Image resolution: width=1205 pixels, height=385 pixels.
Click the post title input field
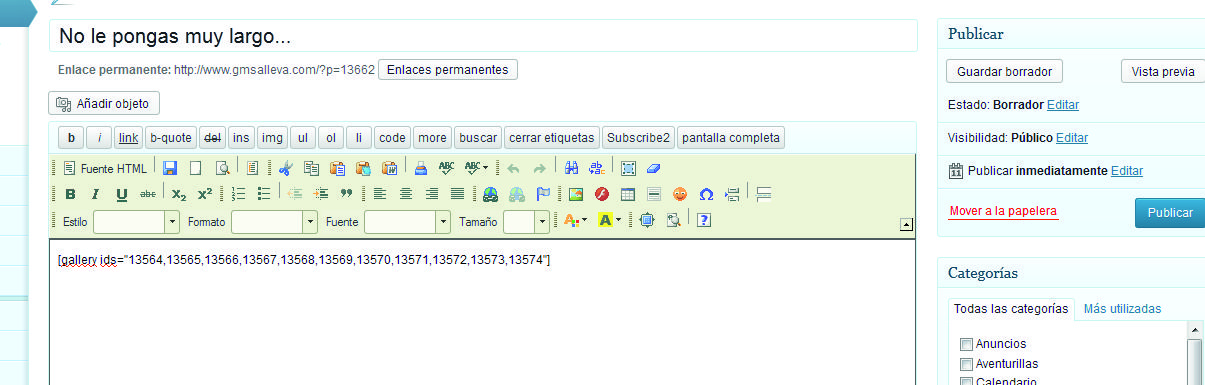tap(483, 36)
